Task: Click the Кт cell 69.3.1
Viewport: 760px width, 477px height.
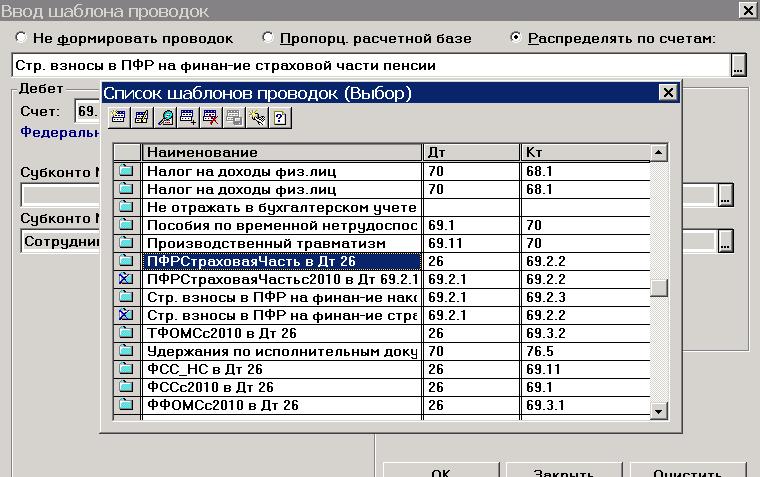Action: click(586, 405)
